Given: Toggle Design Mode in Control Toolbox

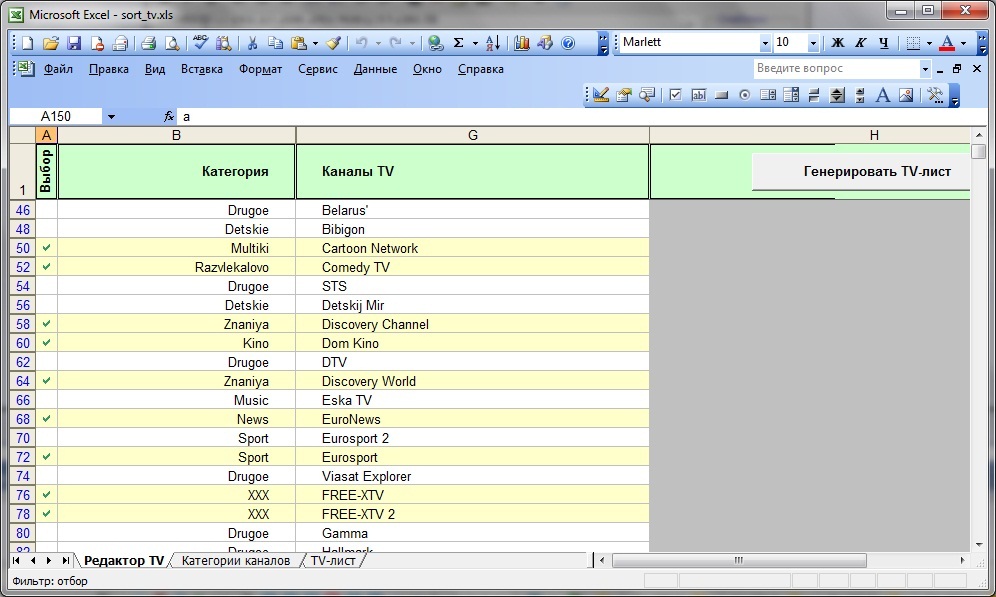Looking at the screenshot, I should 600,95.
